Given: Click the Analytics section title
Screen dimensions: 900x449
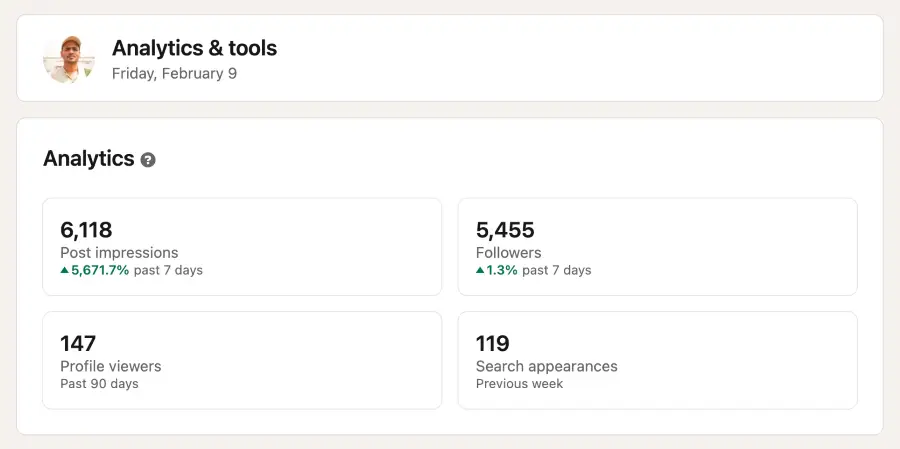Looking at the screenshot, I should [89, 158].
